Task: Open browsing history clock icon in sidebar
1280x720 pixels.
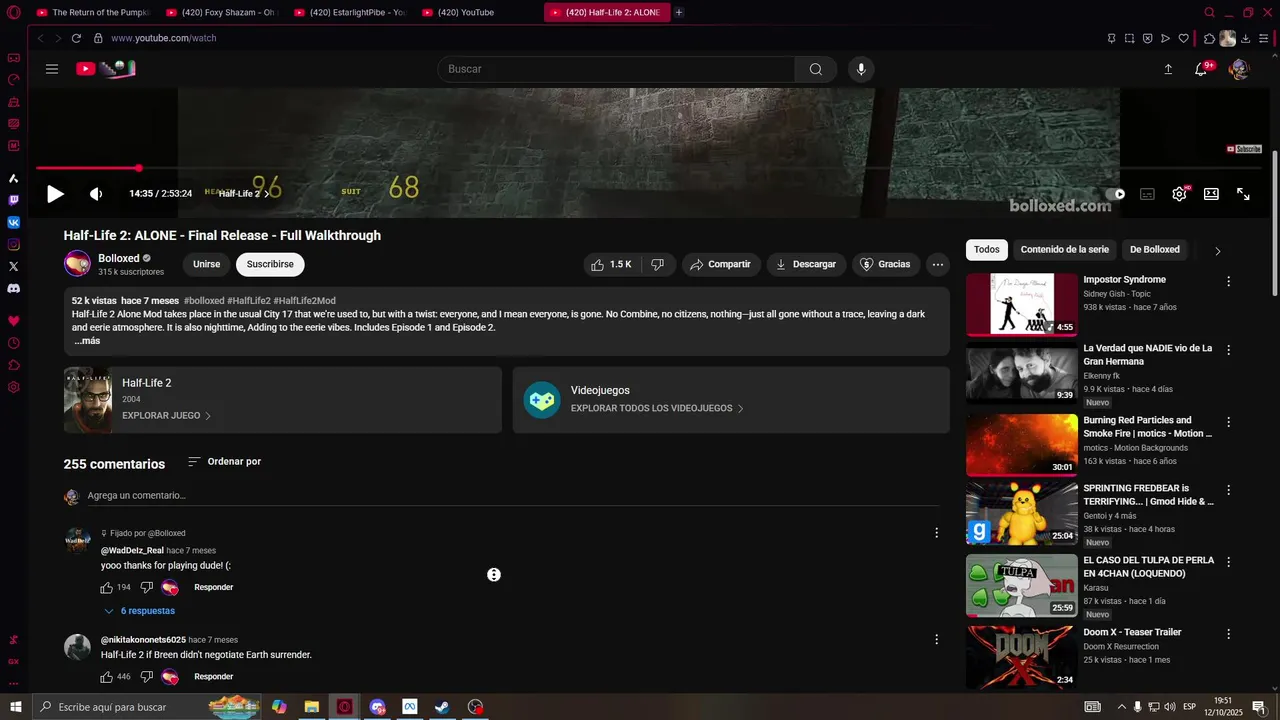Action: point(13,343)
